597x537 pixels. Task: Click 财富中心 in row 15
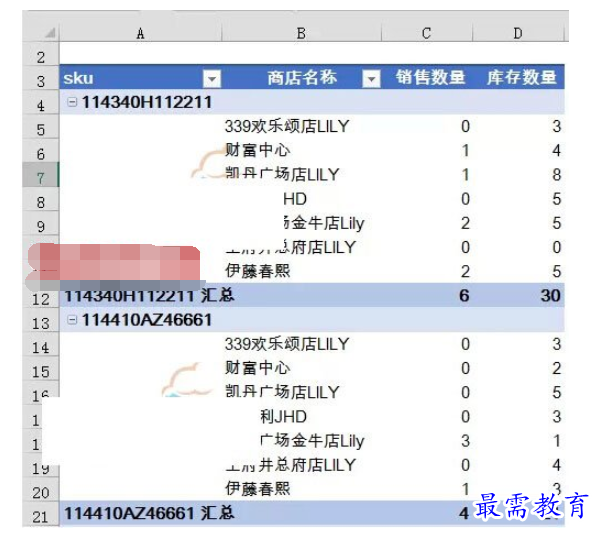click(x=257, y=368)
